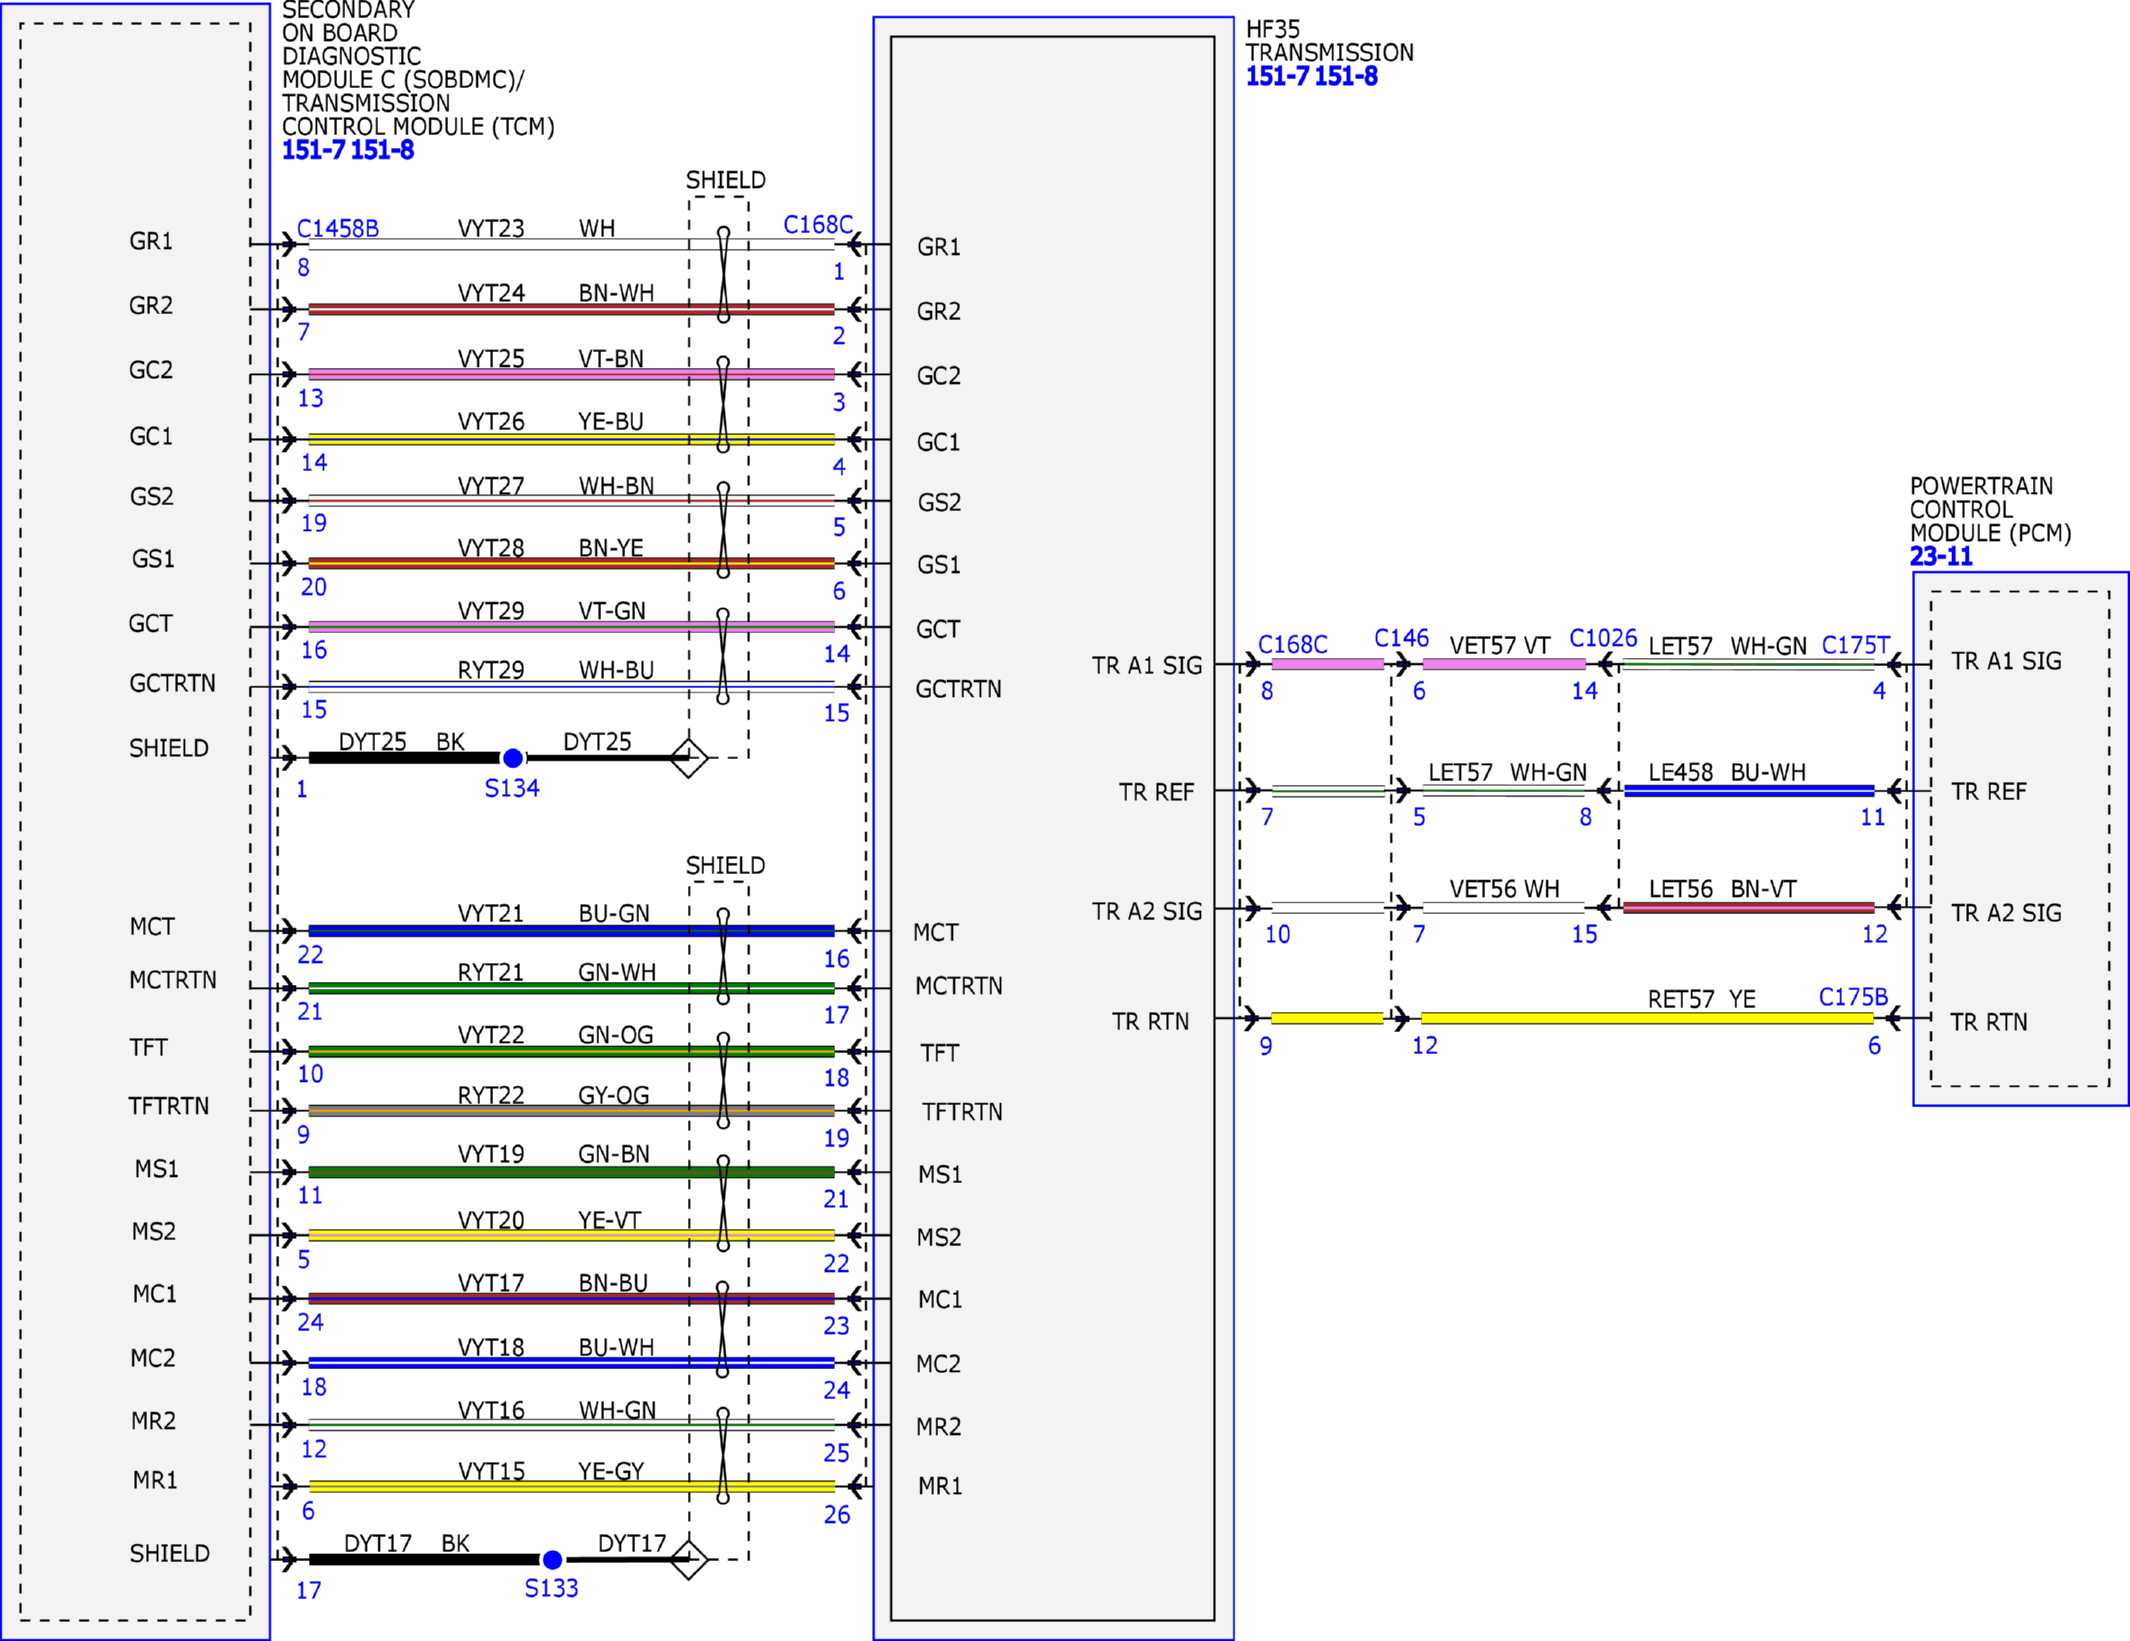The height and width of the screenshot is (1641, 2130).
Task: Click the thick black DYT25 BK wire
Action: coord(403,758)
